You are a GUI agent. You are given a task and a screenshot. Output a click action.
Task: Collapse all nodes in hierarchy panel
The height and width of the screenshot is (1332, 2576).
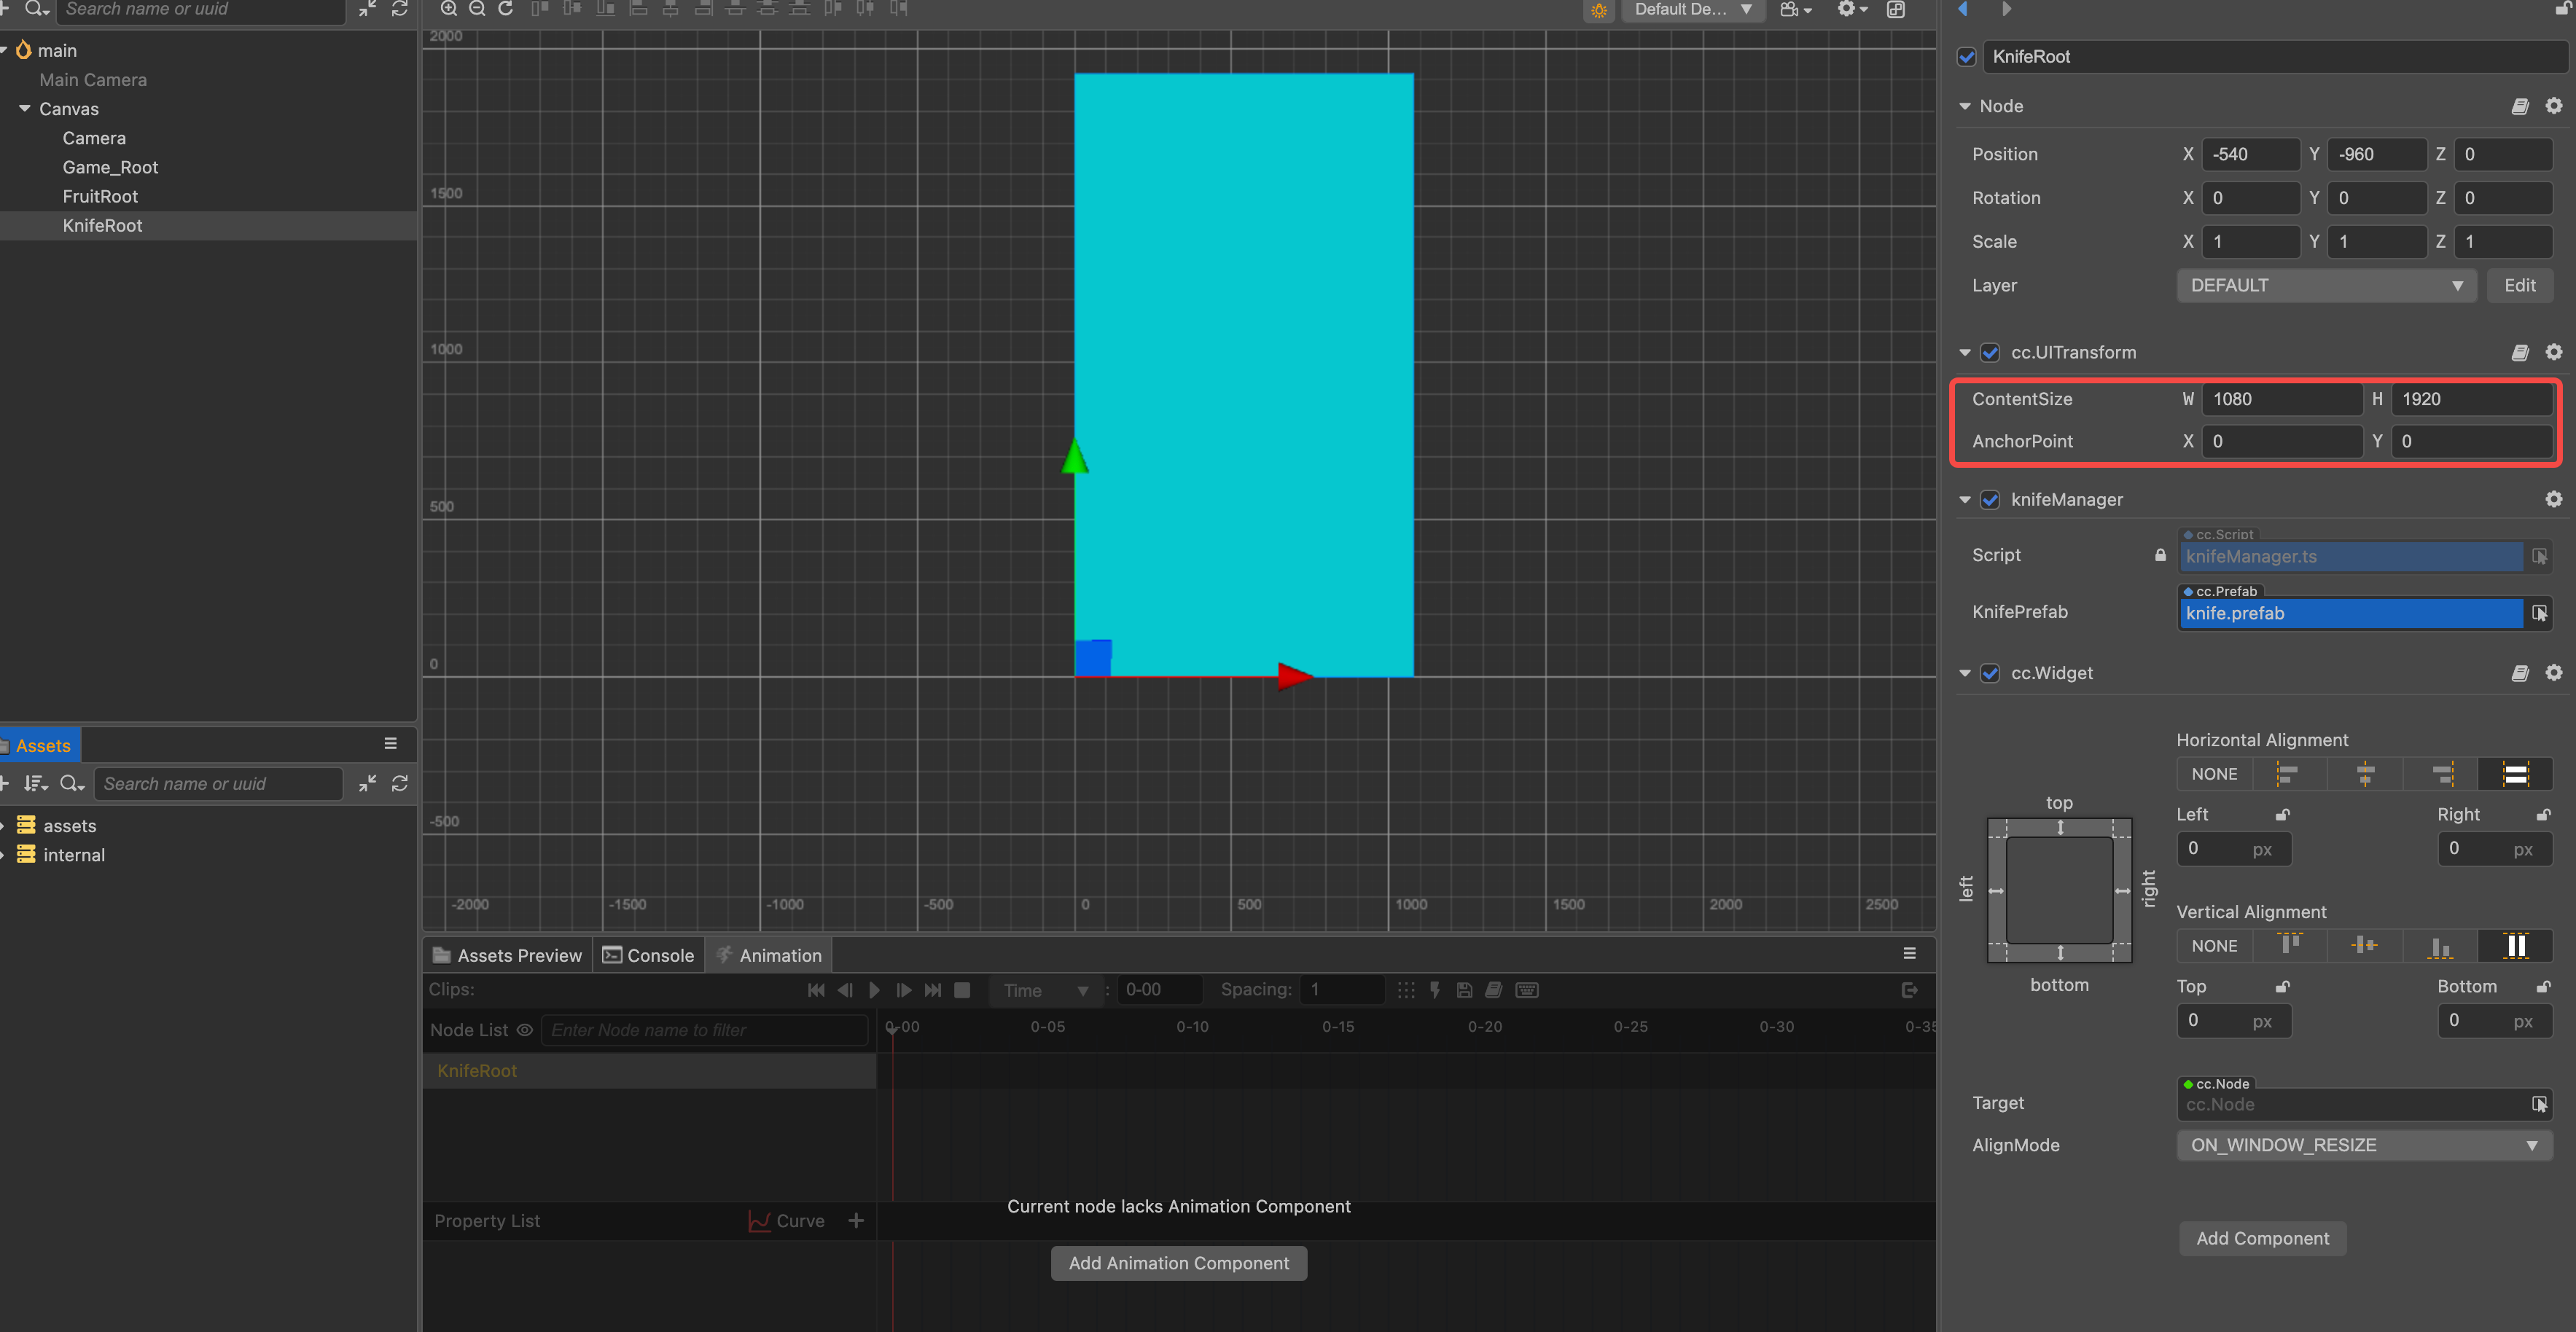[x=368, y=9]
